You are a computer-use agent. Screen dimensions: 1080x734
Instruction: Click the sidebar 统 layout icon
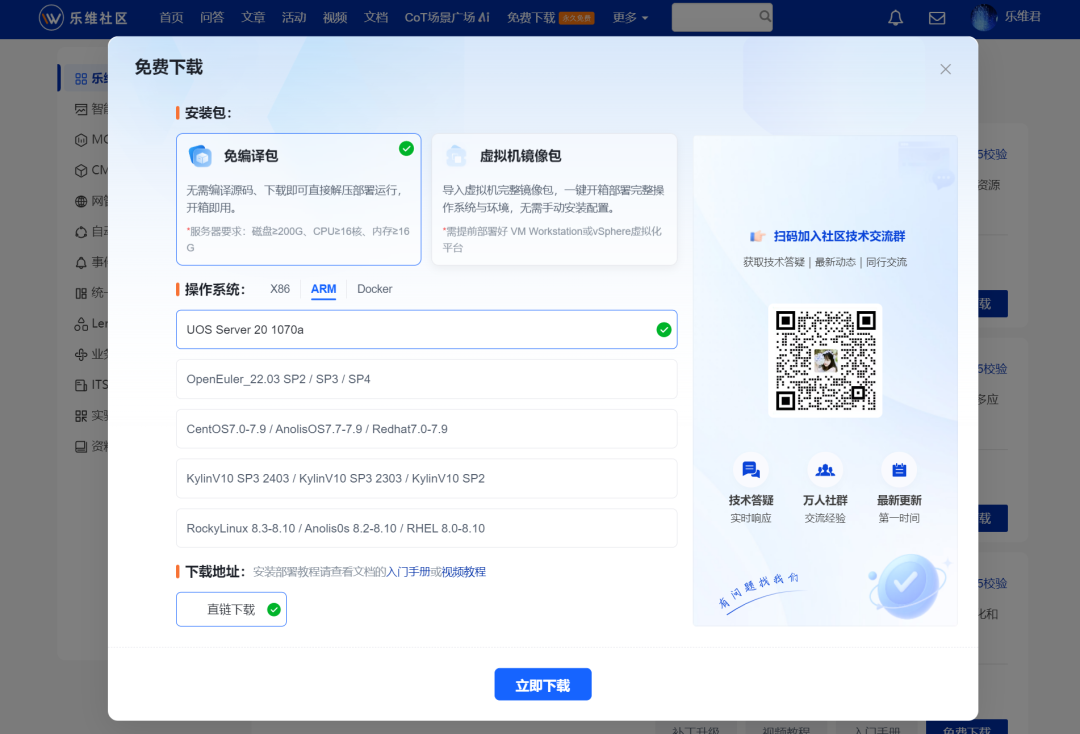pyautogui.click(x=81, y=293)
